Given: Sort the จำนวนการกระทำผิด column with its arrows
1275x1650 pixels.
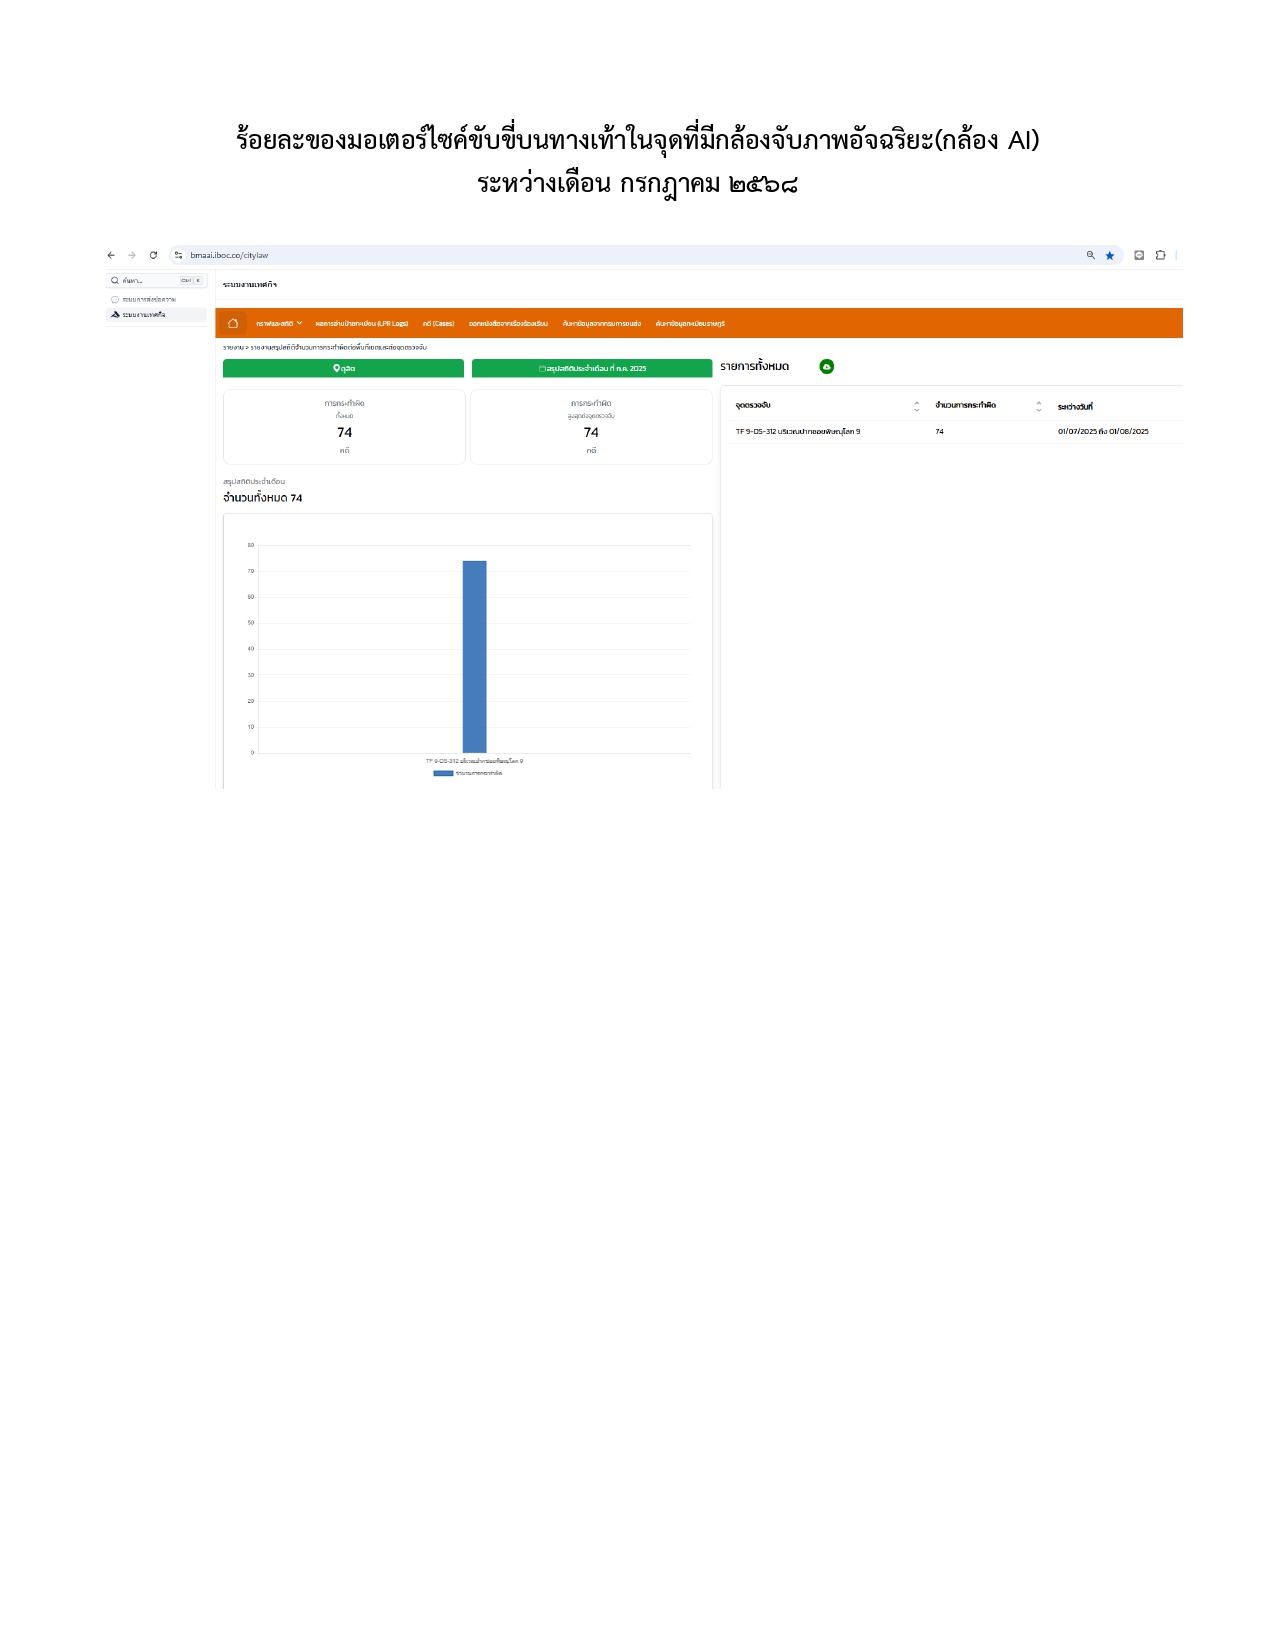Looking at the screenshot, I should tap(1039, 406).
